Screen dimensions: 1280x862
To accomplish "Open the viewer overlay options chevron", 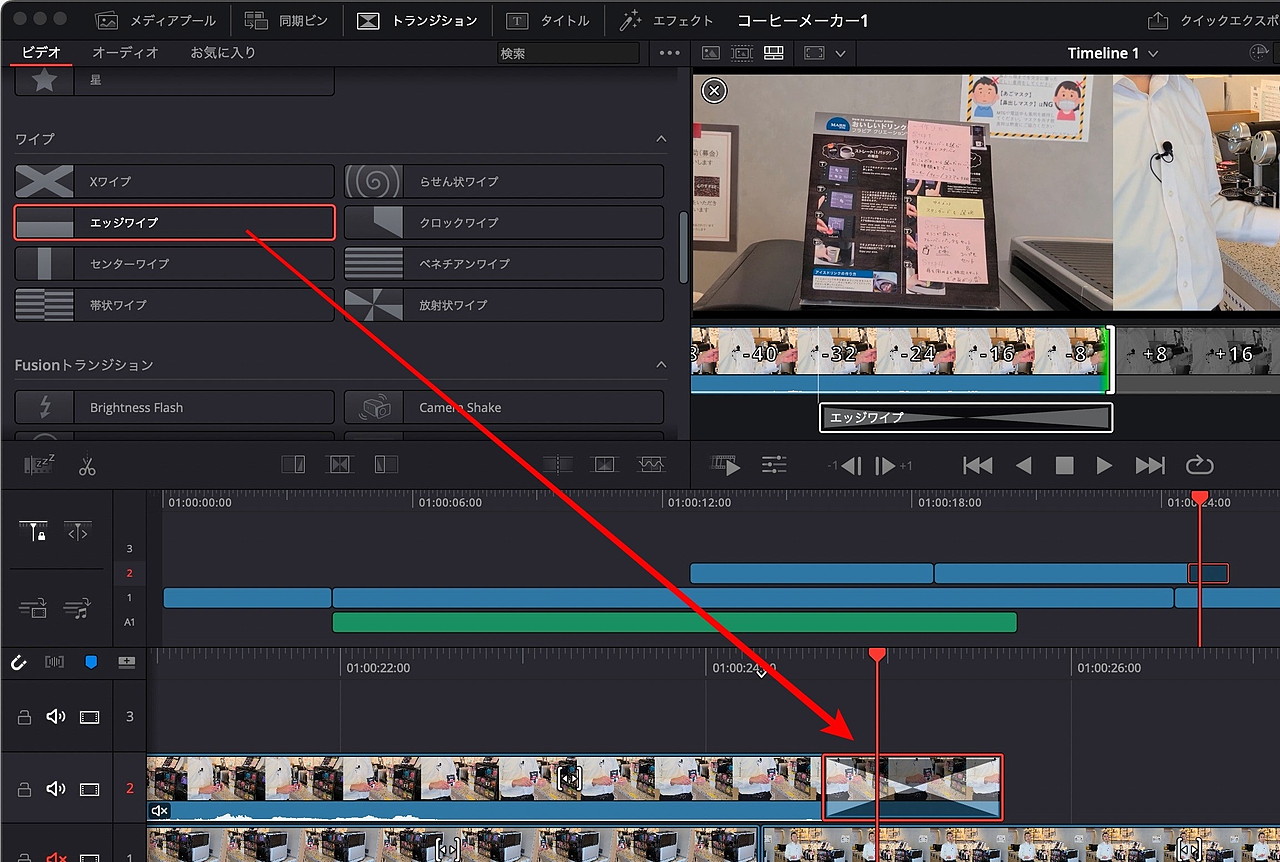I will pos(840,54).
